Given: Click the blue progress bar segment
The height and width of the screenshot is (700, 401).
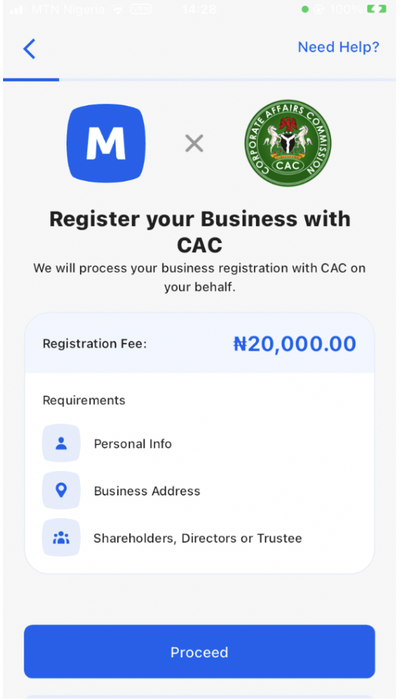Looking at the screenshot, I should click(x=31, y=80).
